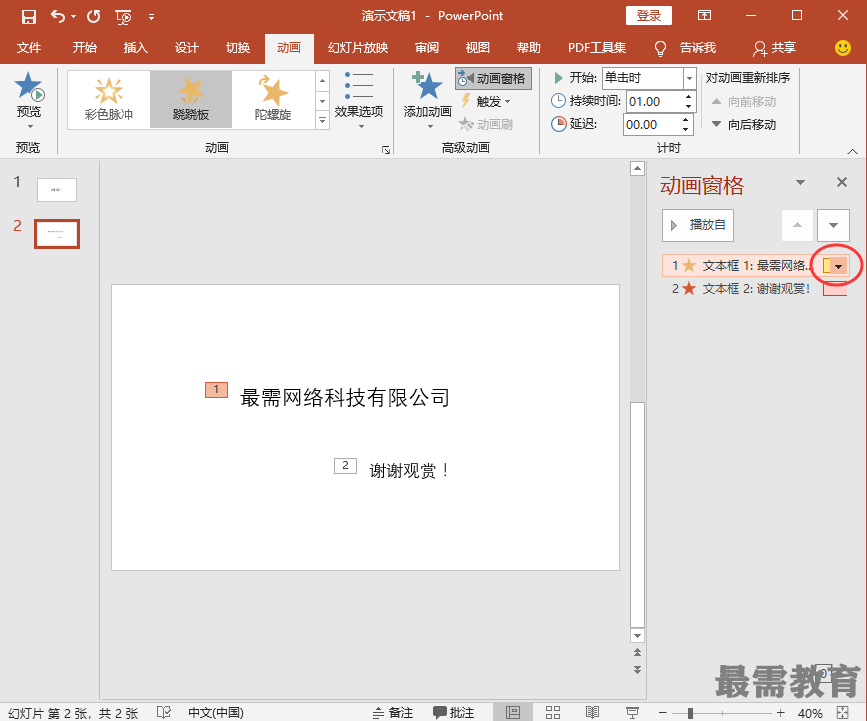Apply the 陀螺旋 animation effect
This screenshot has width=867, height=721.
pos(273,100)
